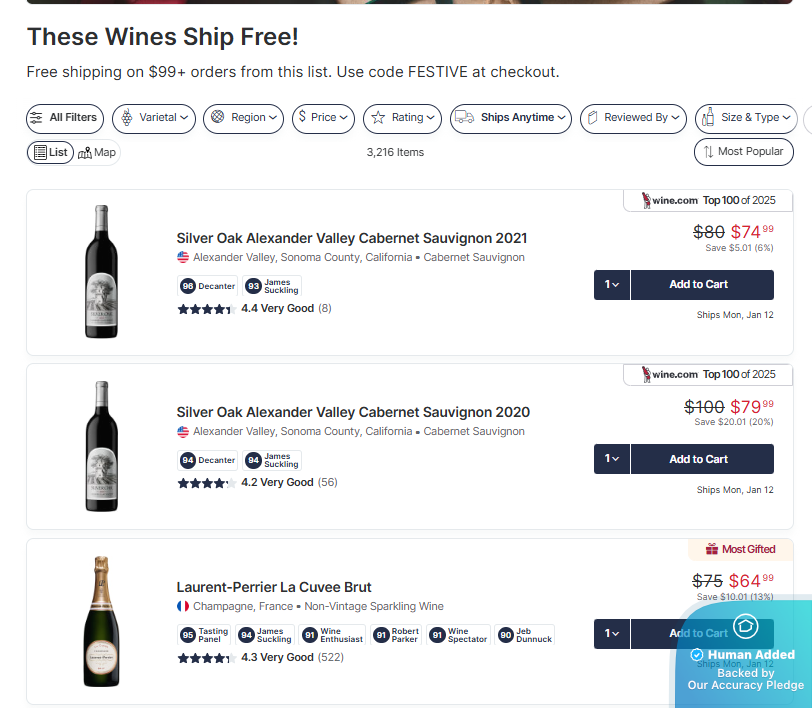Open Silver Oak Cabernet Sauvignon 2021 link

coord(351,238)
